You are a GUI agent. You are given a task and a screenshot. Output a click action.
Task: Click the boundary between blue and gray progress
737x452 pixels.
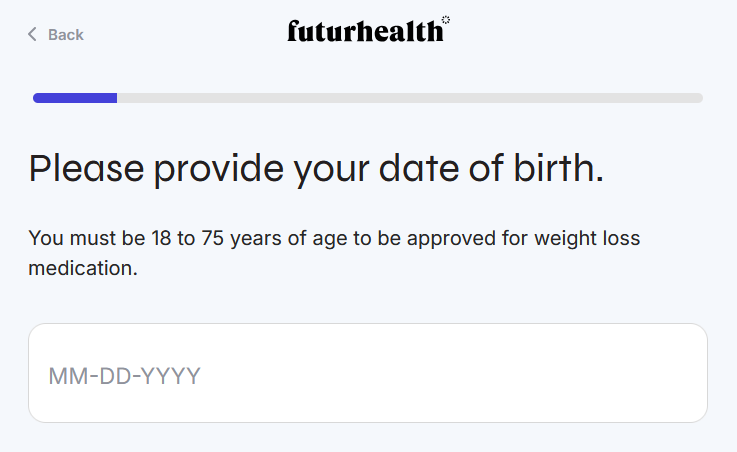(117, 98)
